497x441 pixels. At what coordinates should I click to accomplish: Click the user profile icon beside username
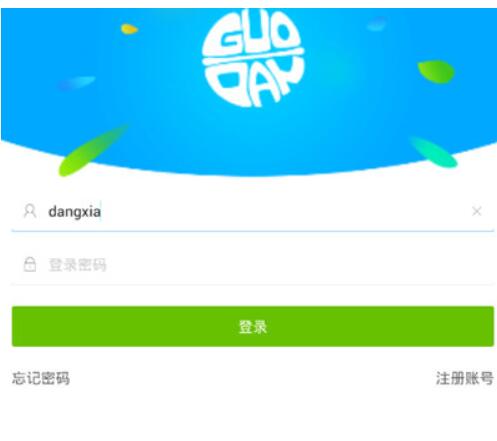click(x=30, y=211)
